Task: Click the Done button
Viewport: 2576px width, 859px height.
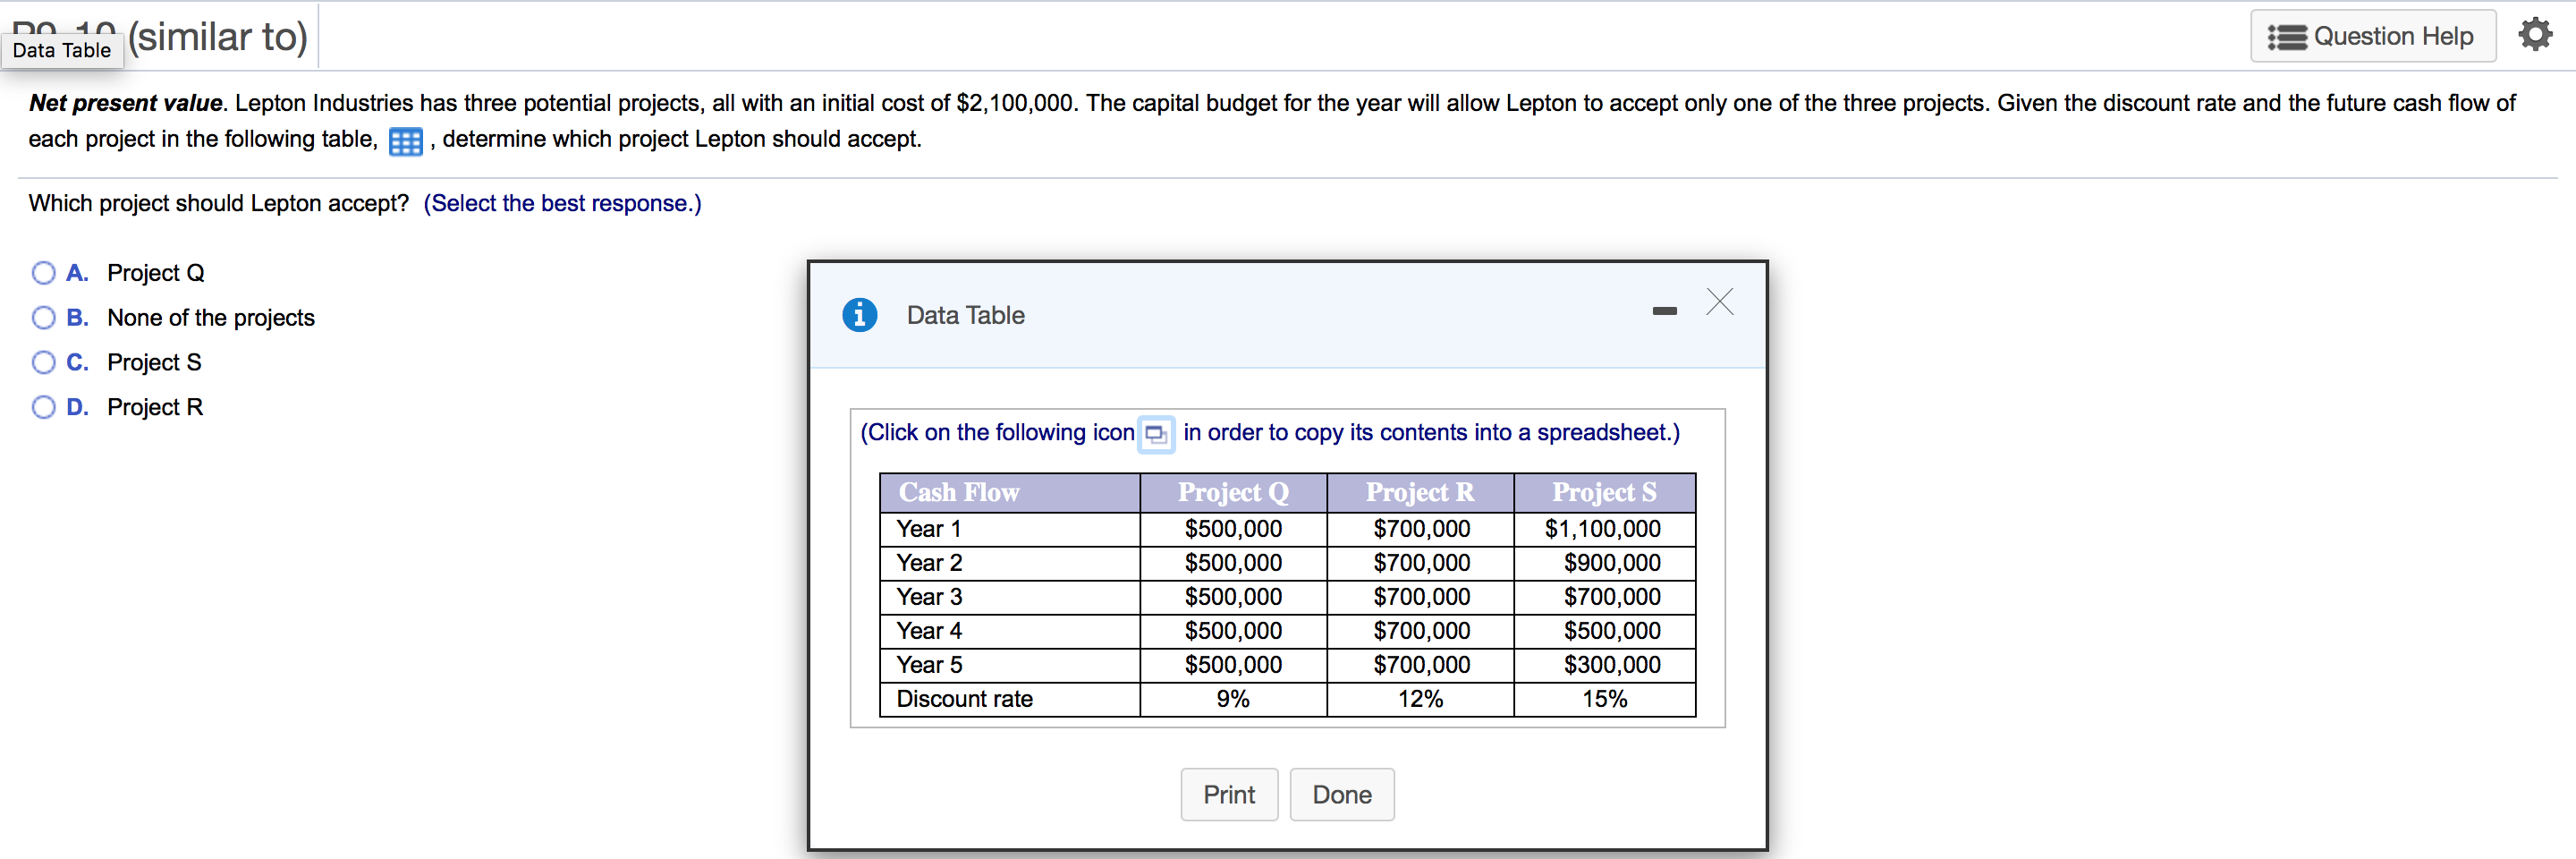Action: coord(1342,794)
